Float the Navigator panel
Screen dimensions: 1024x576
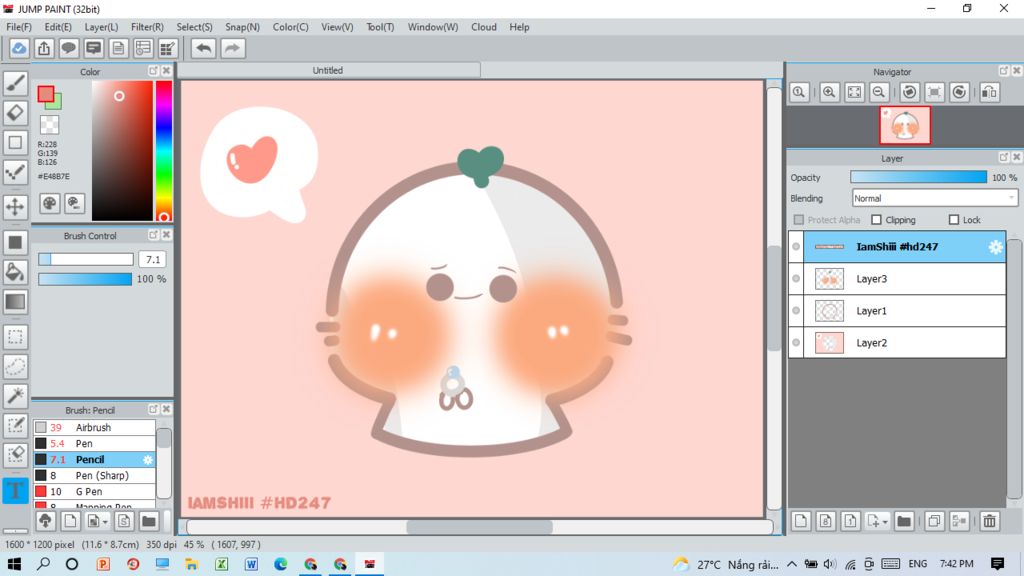click(x=1004, y=71)
